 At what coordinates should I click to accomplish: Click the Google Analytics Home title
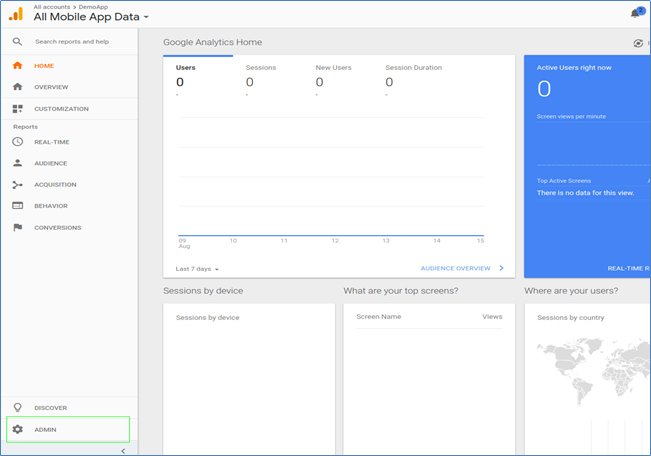[213, 42]
